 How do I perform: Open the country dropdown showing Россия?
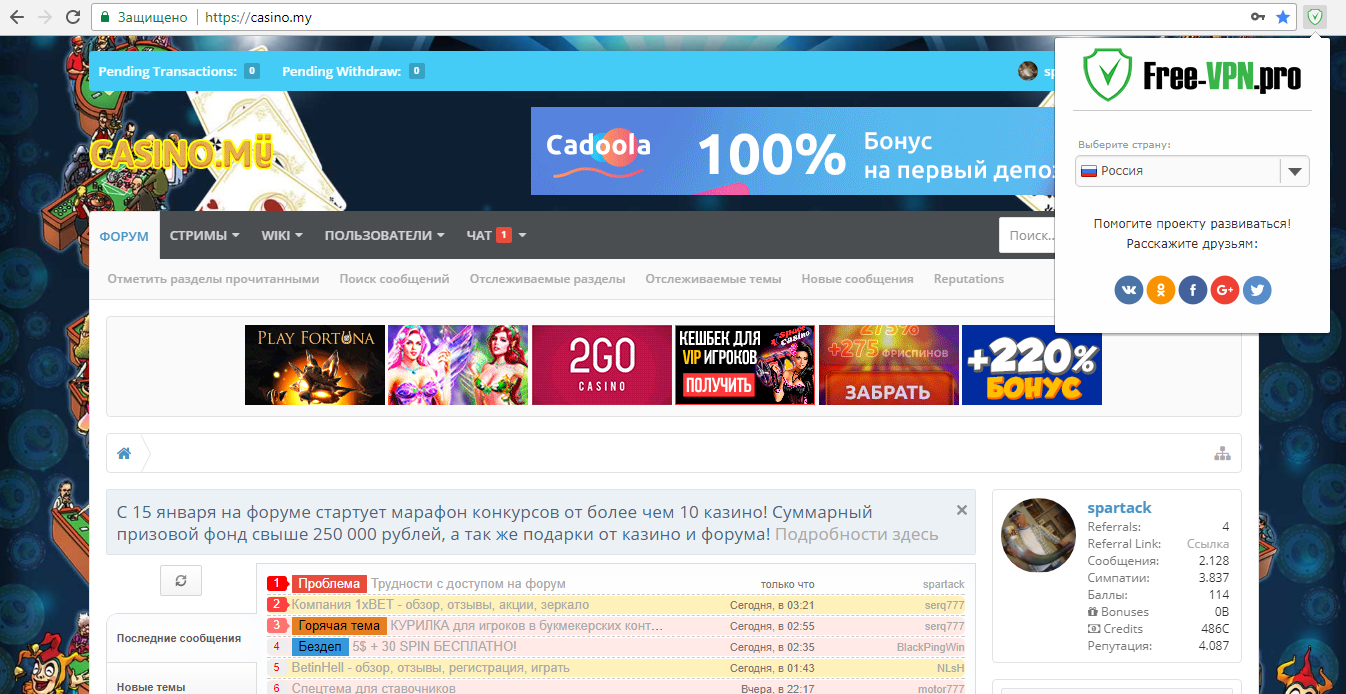click(1192, 171)
